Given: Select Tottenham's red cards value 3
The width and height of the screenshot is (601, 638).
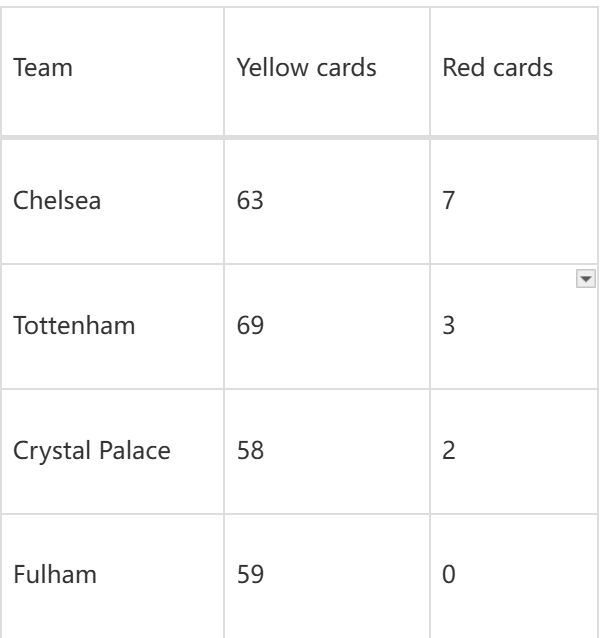Looking at the screenshot, I should pos(449,327).
